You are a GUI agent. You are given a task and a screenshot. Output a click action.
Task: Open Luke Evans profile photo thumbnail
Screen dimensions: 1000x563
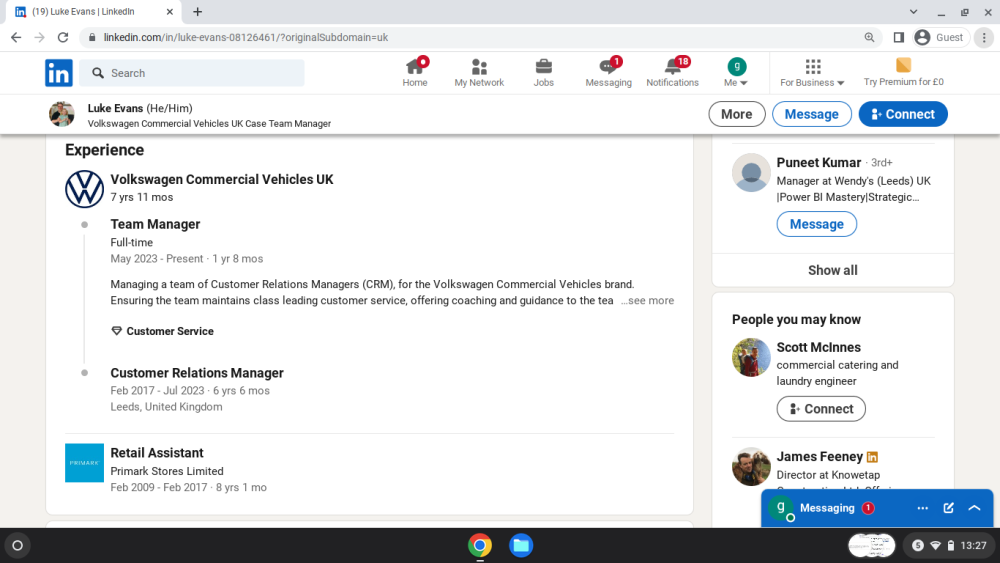point(62,114)
